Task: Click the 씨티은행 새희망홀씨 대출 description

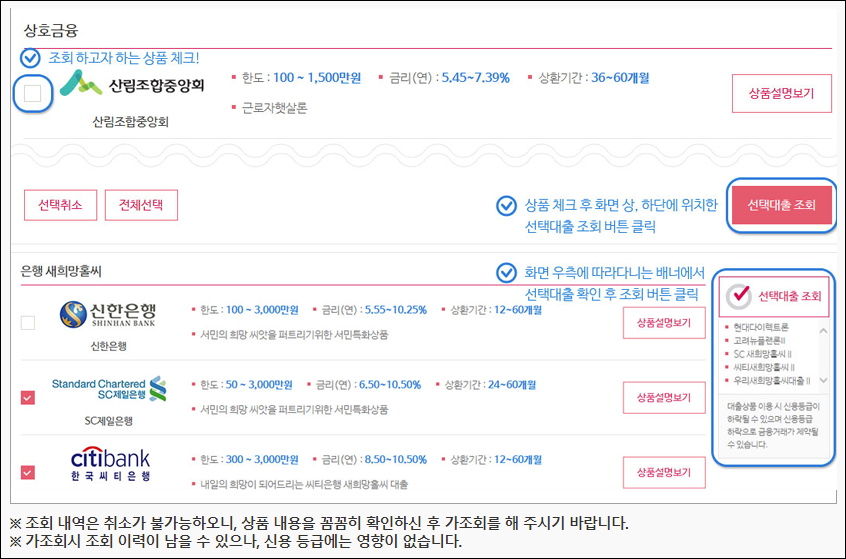Action: tap(304, 485)
